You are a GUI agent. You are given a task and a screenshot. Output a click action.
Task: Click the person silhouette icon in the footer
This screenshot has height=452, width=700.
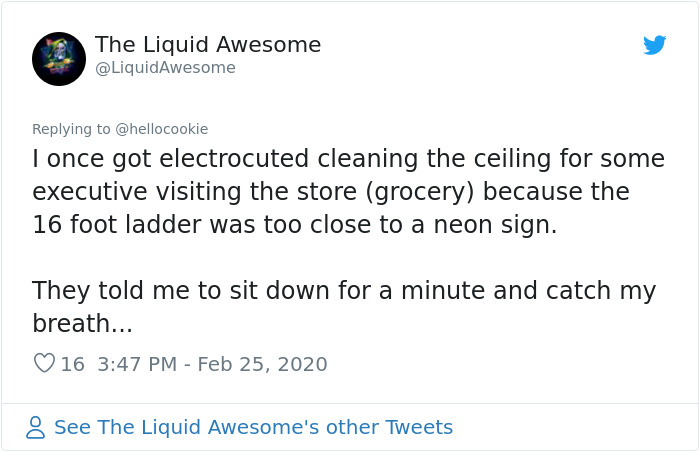[35, 427]
